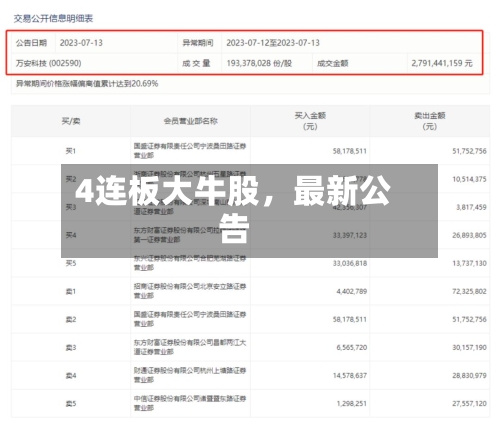
Task: Click the announcement date 2023-07-13 value
Action: click(81, 43)
